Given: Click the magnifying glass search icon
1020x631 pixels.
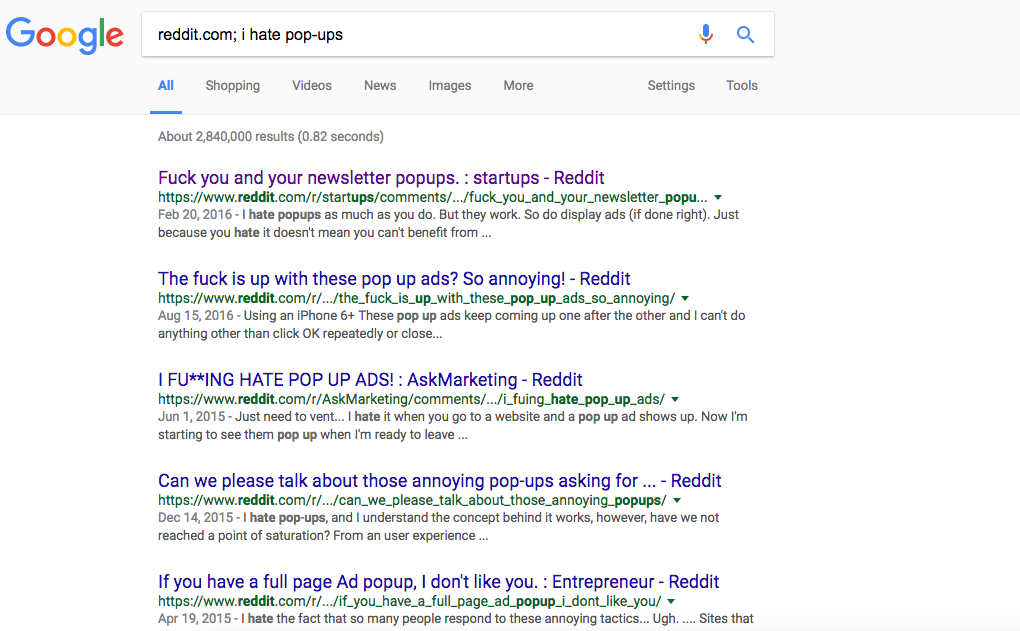Looking at the screenshot, I should (x=745, y=35).
